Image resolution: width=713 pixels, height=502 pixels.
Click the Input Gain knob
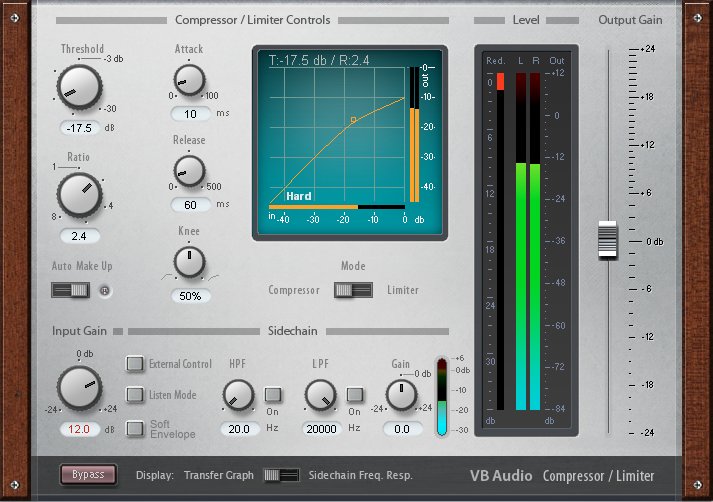tap(78, 388)
